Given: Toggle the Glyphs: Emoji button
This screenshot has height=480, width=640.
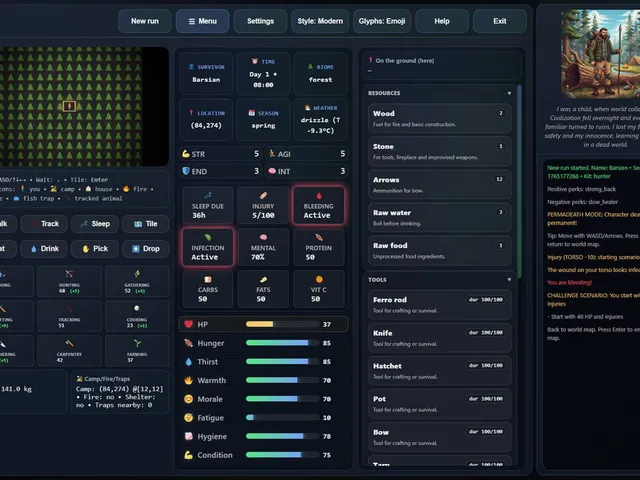Looking at the screenshot, I should coord(382,21).
